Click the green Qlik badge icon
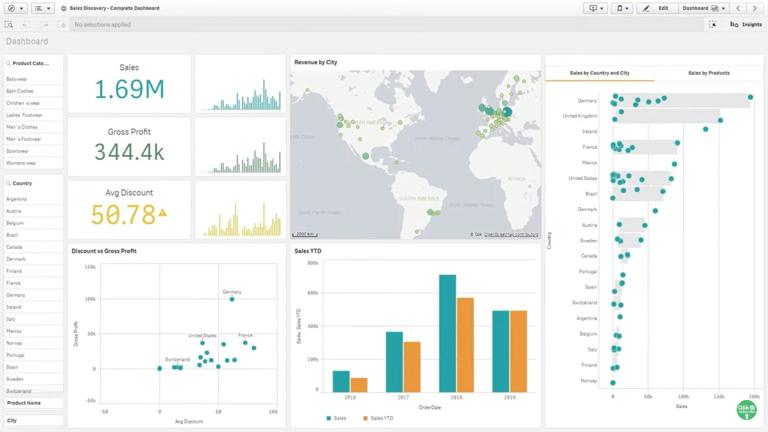 tap(746, 410)
